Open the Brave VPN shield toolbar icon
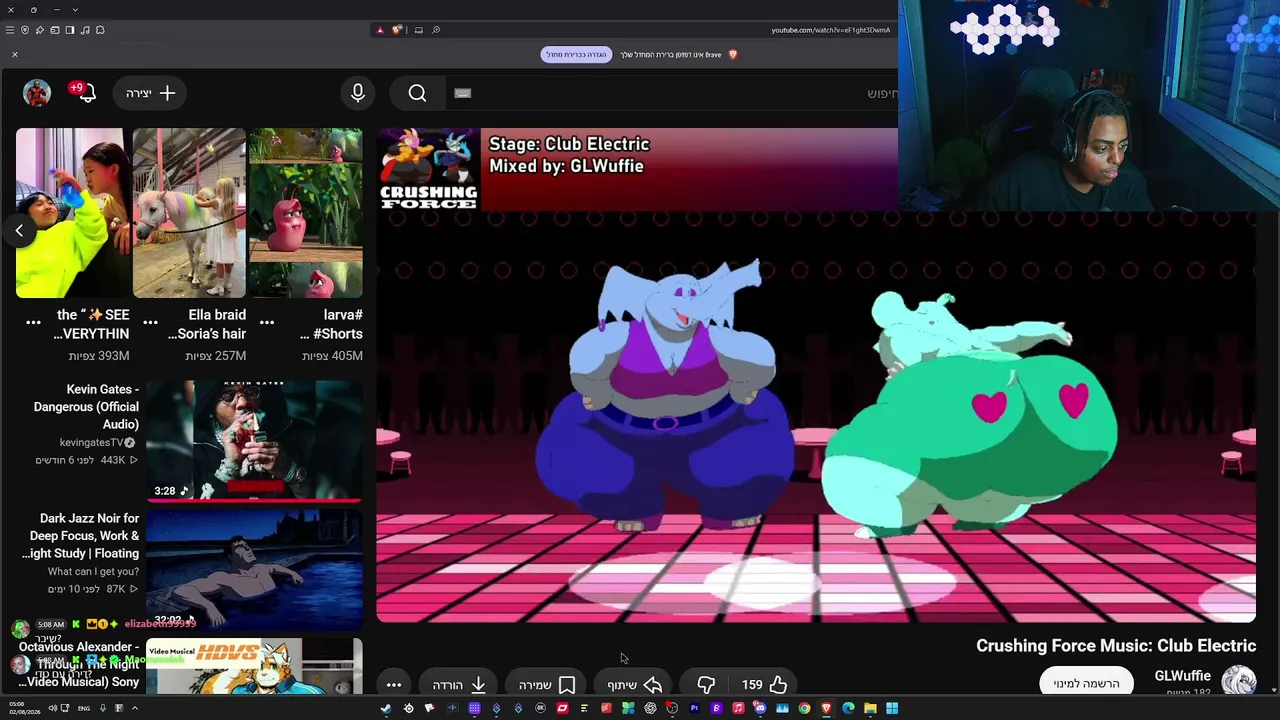Image resolution: width=1280 pixels, height=720 pixels. pos(25,30)
